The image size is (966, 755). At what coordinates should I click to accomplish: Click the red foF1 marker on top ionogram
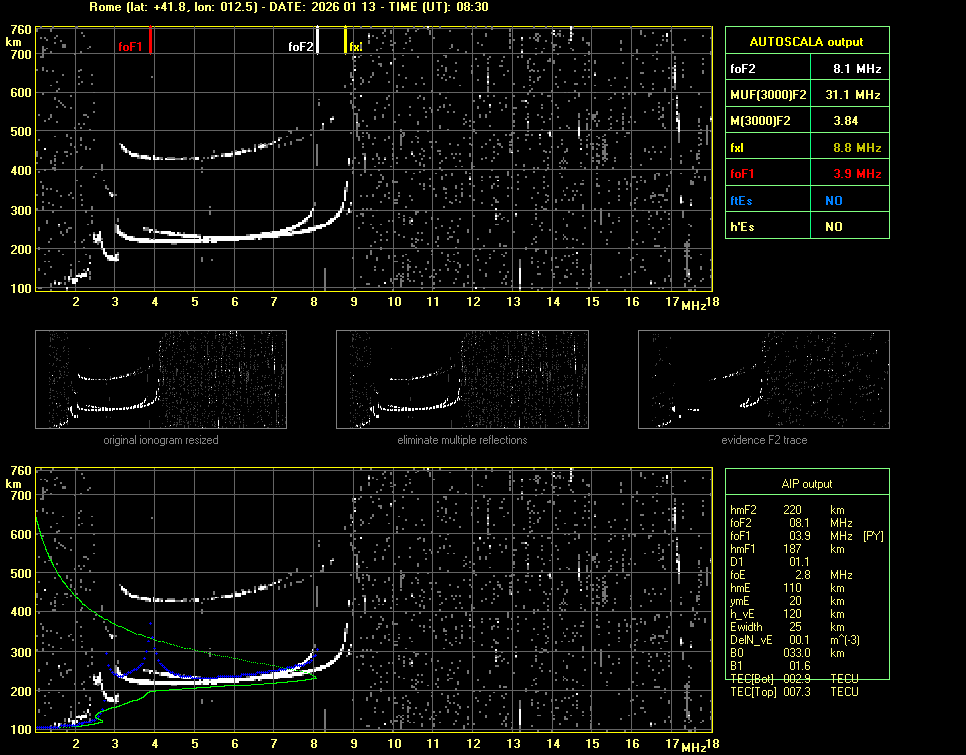click(x=150, y=40)
